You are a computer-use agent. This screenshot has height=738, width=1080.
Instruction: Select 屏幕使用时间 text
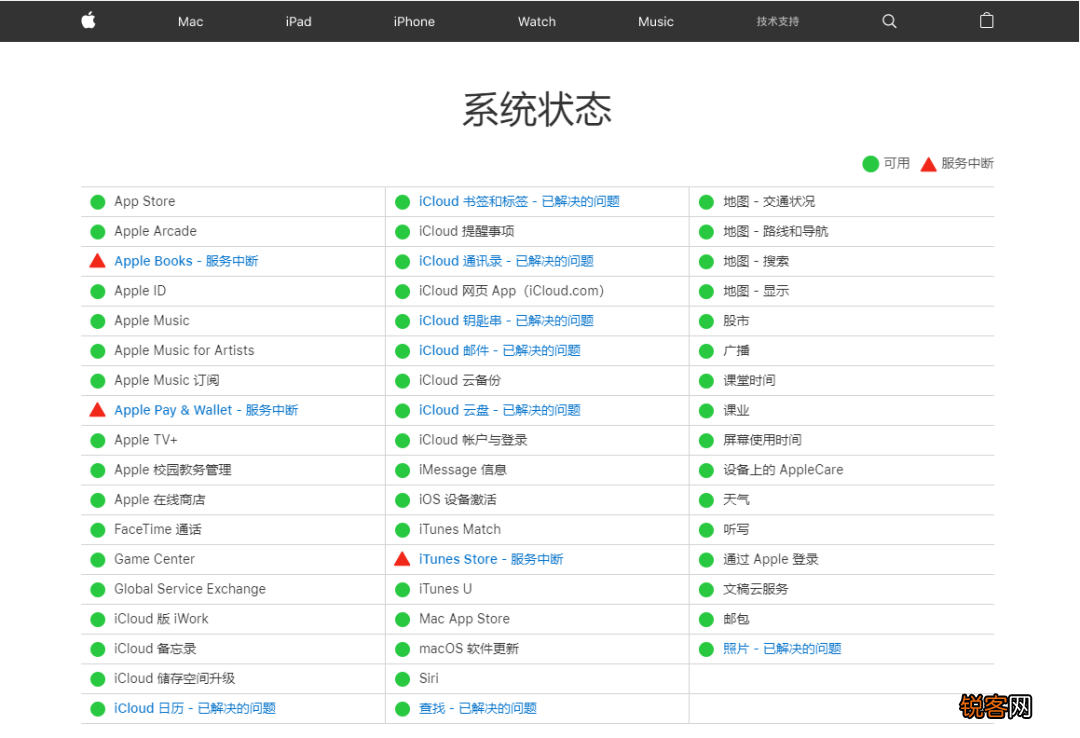coord(762,440)
